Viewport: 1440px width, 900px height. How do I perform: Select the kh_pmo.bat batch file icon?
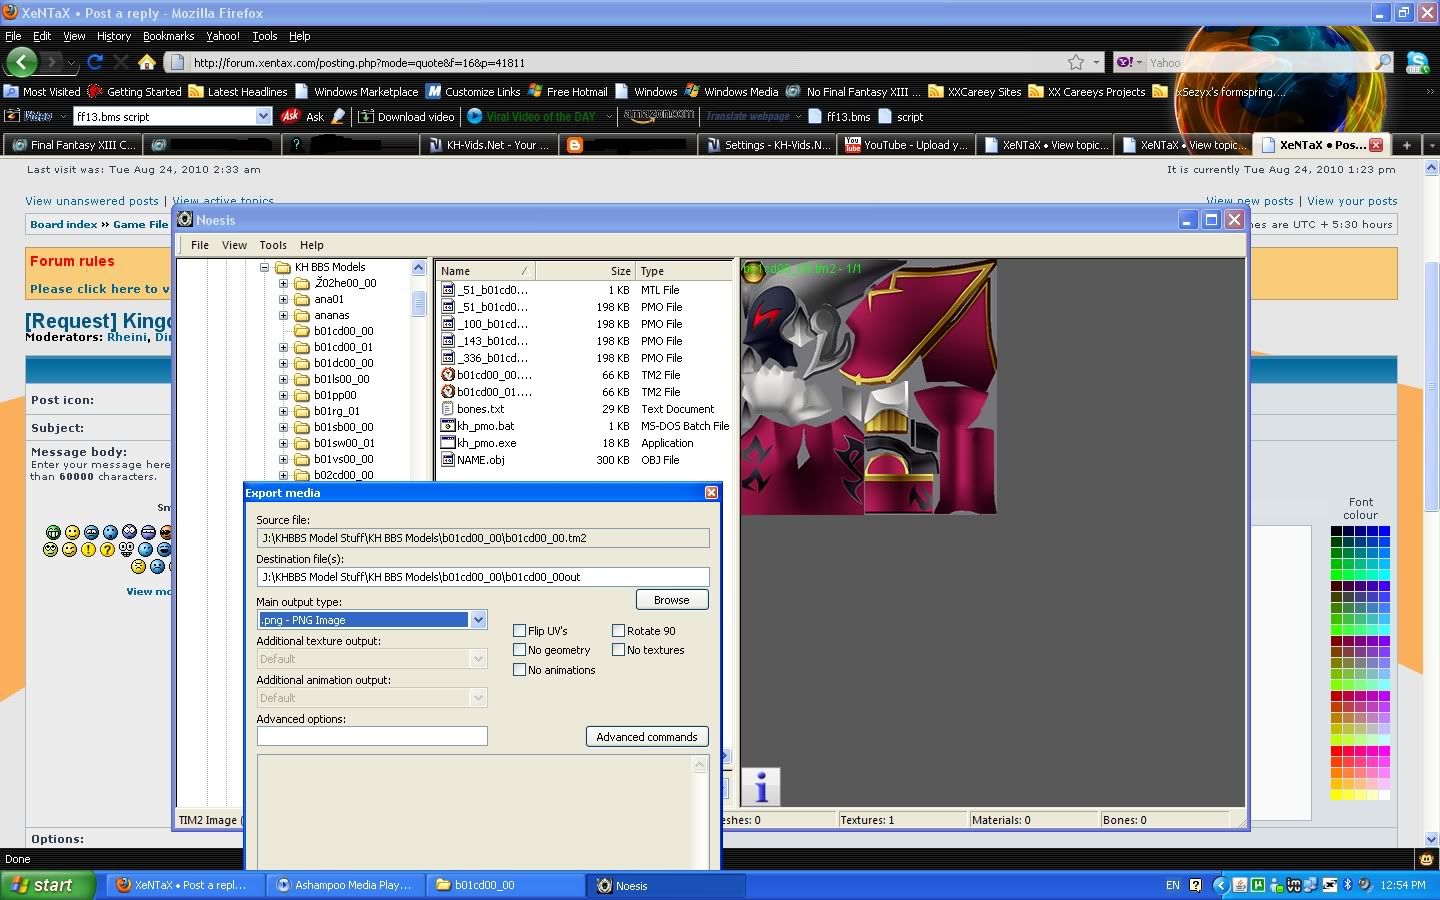pos(448,426)
